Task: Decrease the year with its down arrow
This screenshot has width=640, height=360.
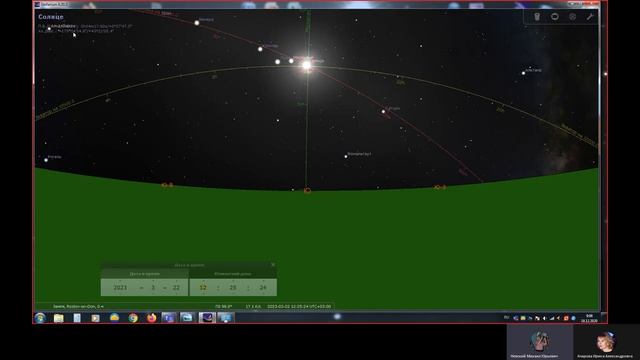Action: pos(120,294)
